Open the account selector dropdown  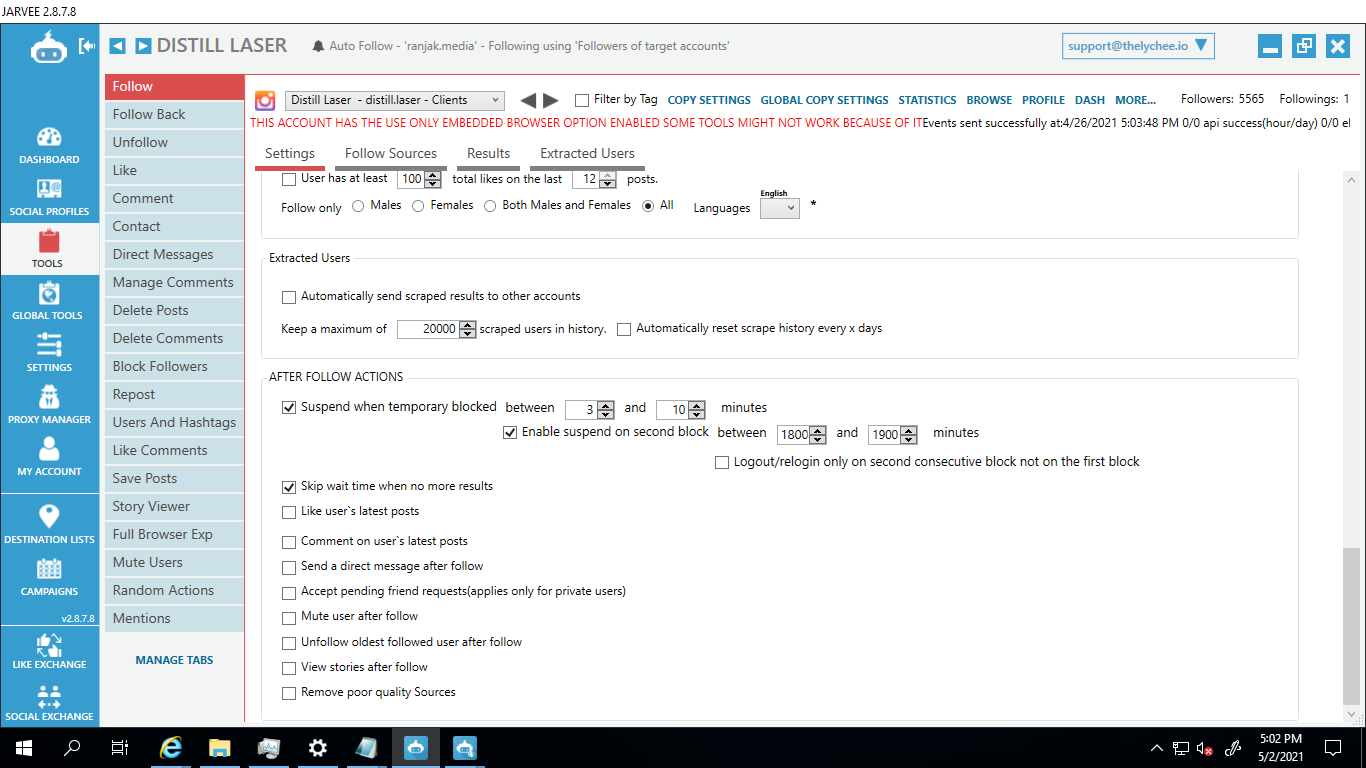click(395, 100)
